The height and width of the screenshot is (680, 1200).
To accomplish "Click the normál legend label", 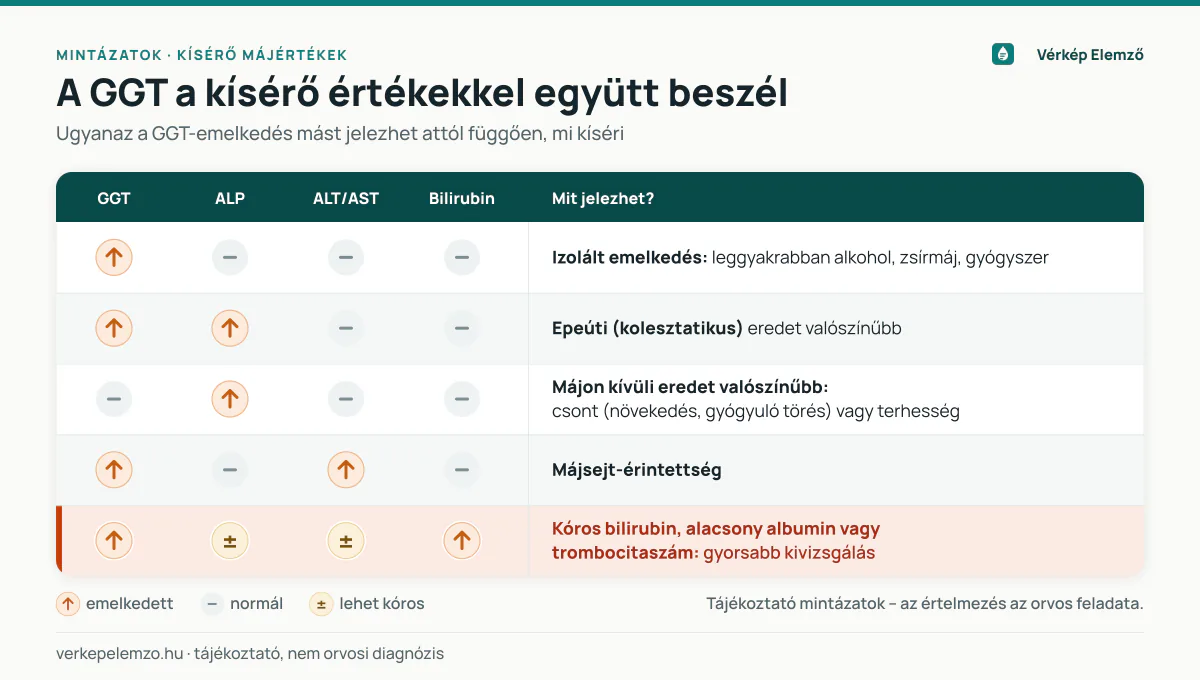I will [256, 604].
